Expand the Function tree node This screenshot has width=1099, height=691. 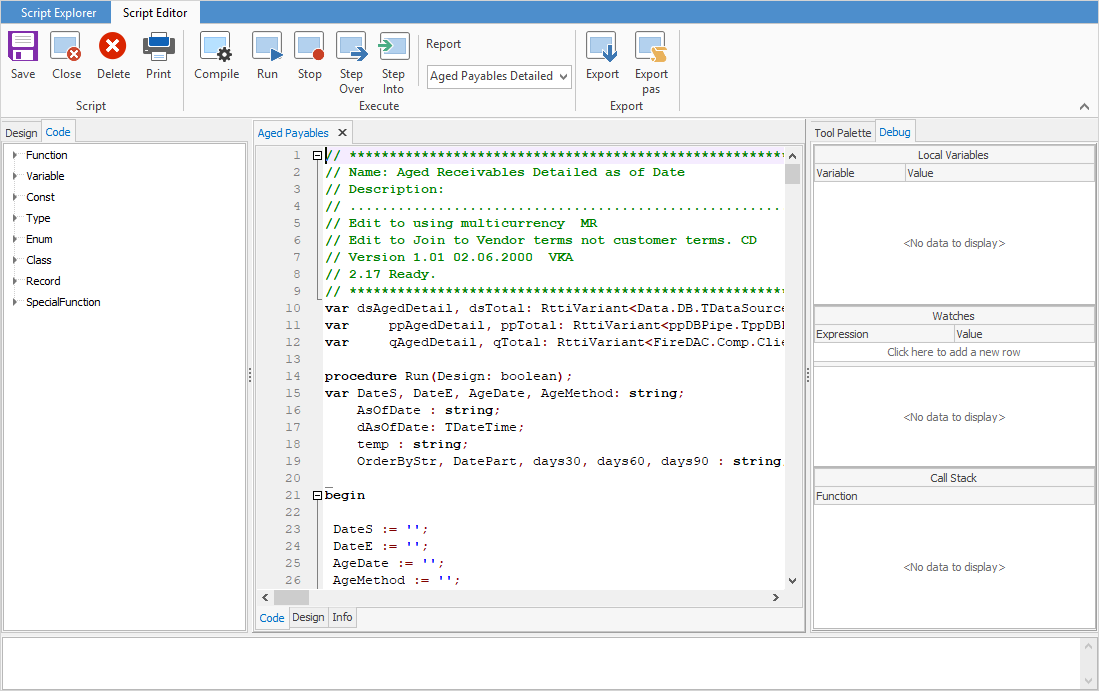(x=14, y=155)
